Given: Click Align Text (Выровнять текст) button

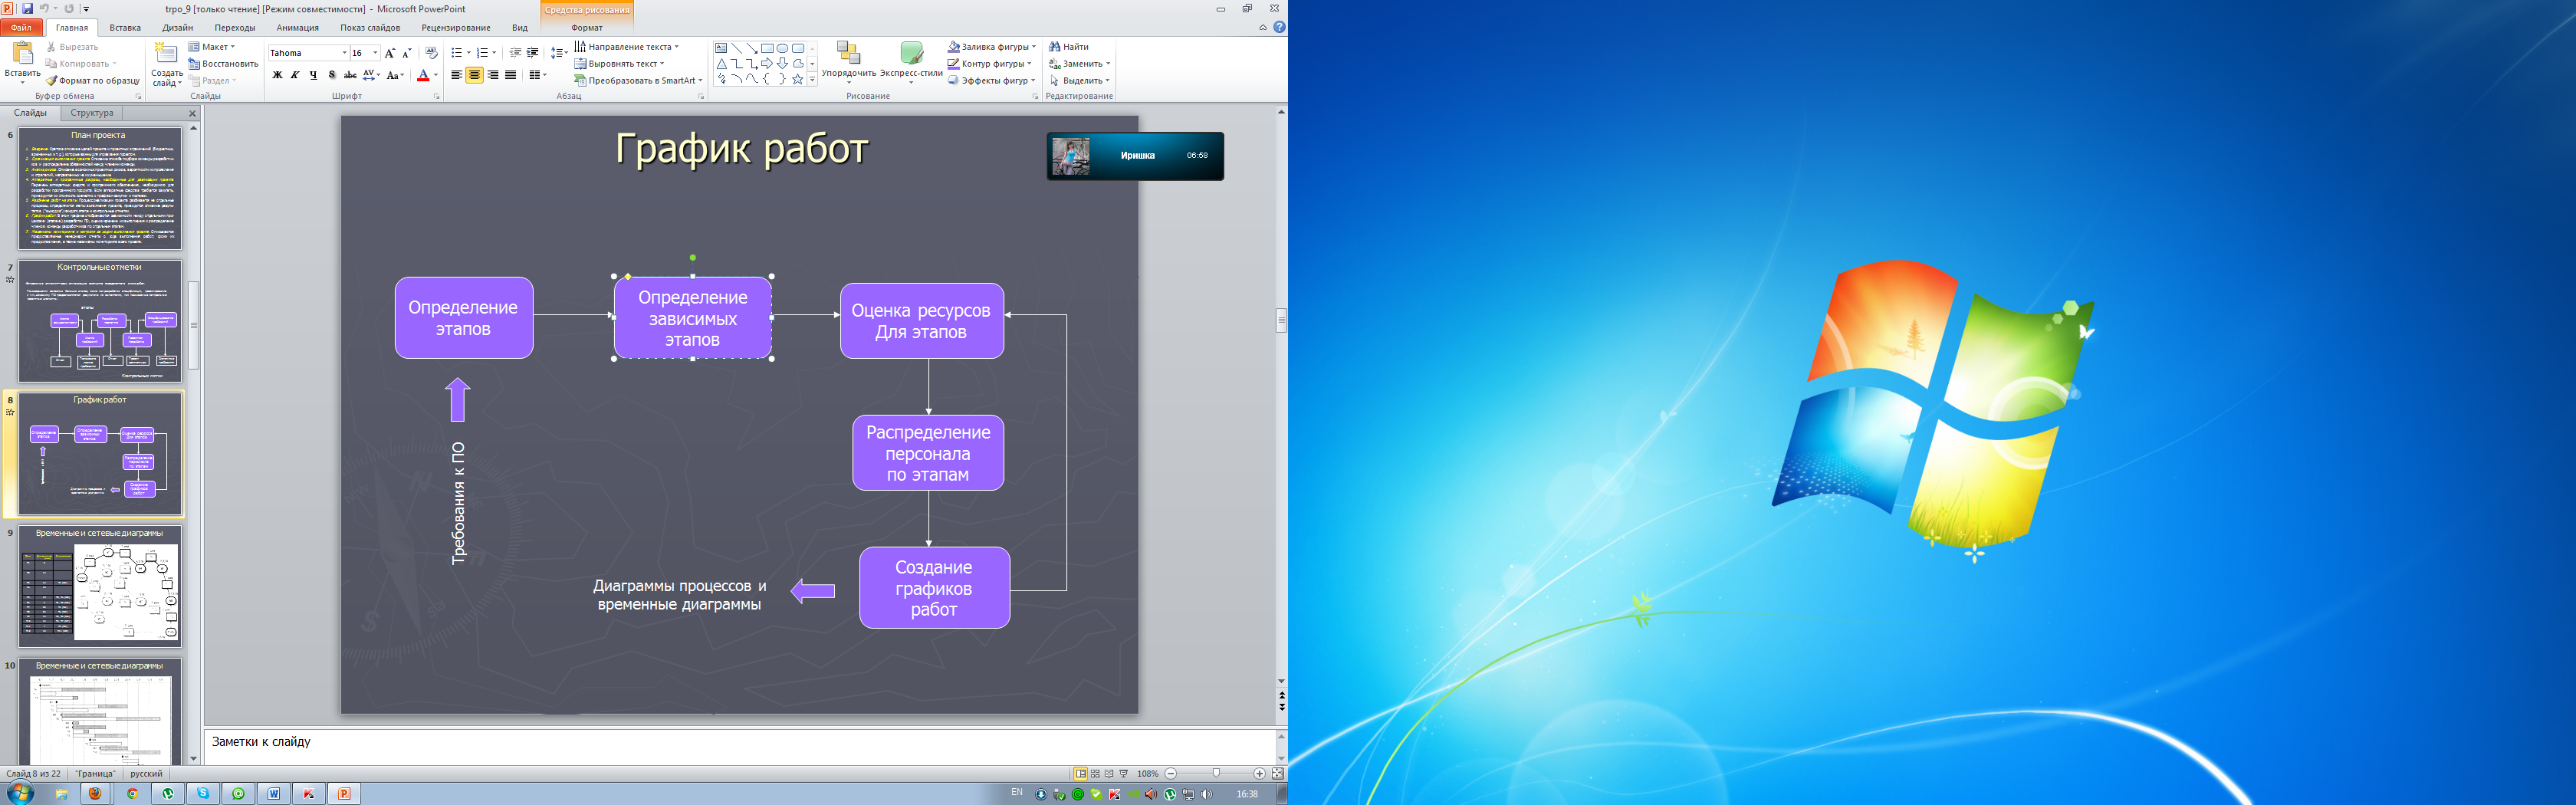Looking at the screenshot, I should click(619, 64).
